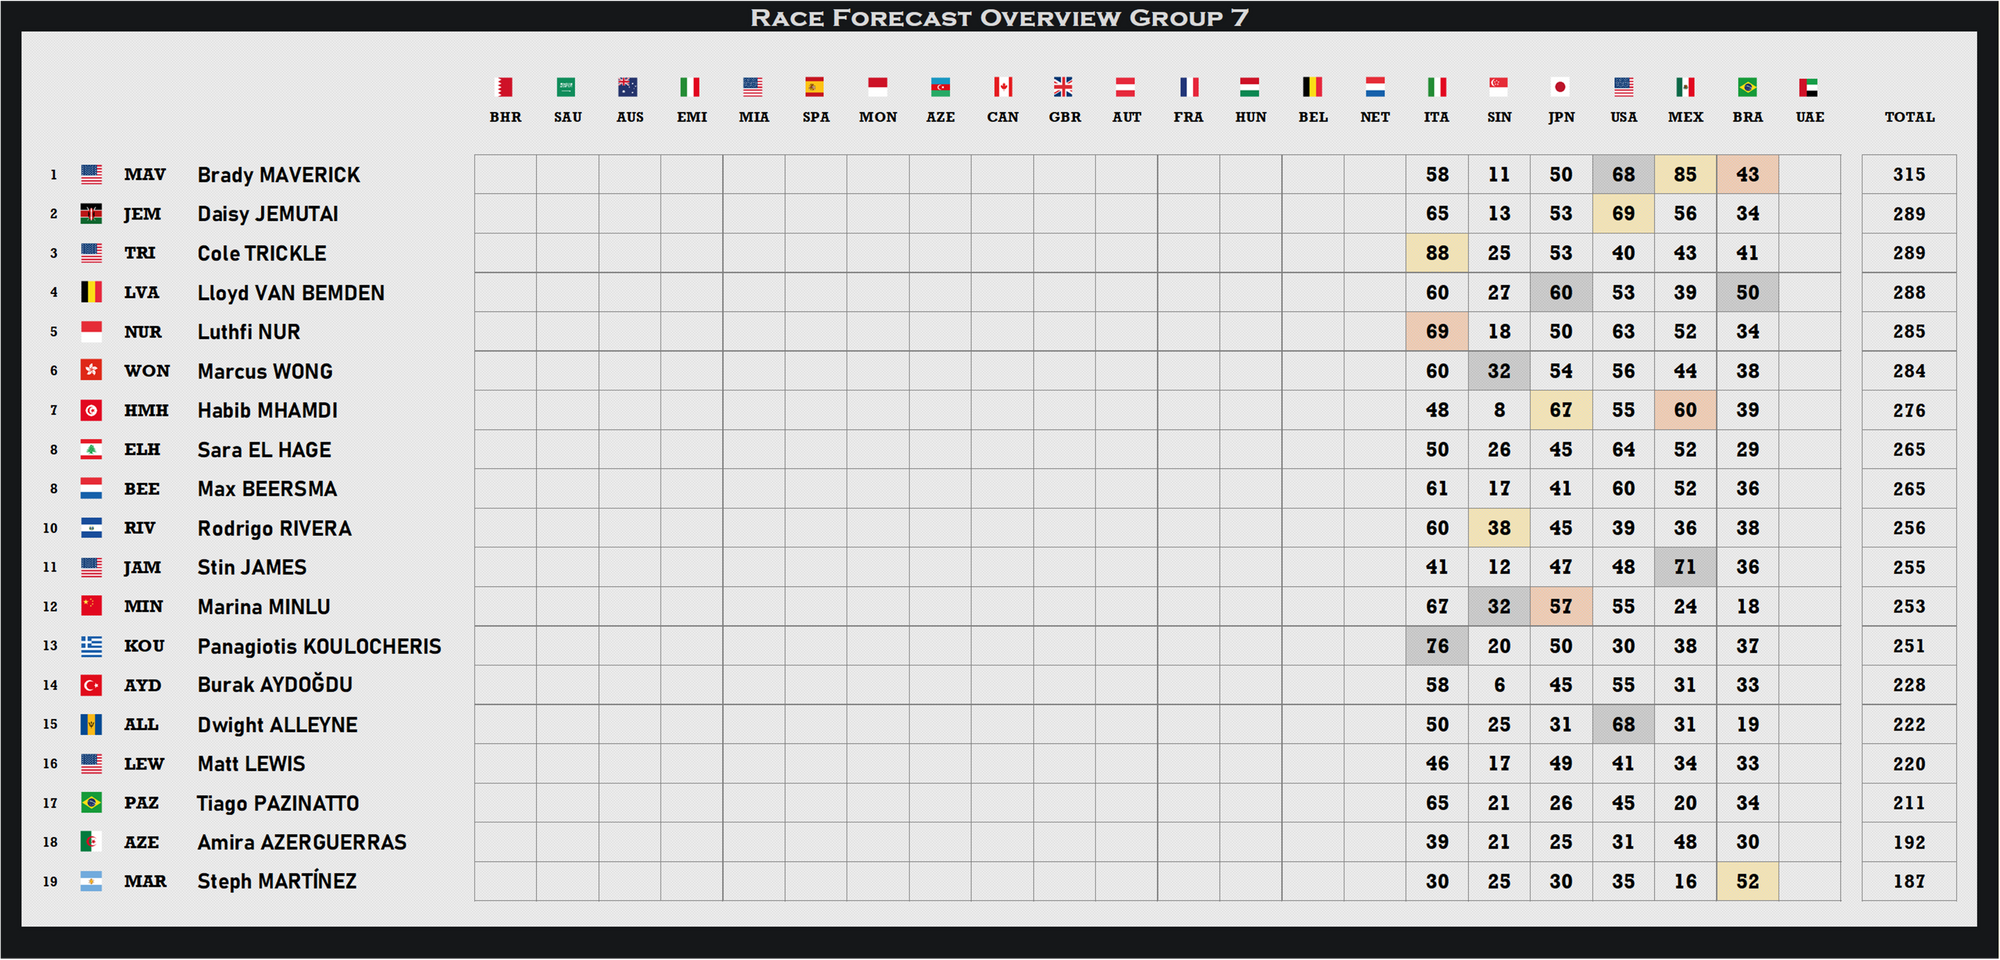The height and width of the screenshot is (960, 2000).
Task: Select the British flag above GBR
Action: click(x=1064, y=87)
